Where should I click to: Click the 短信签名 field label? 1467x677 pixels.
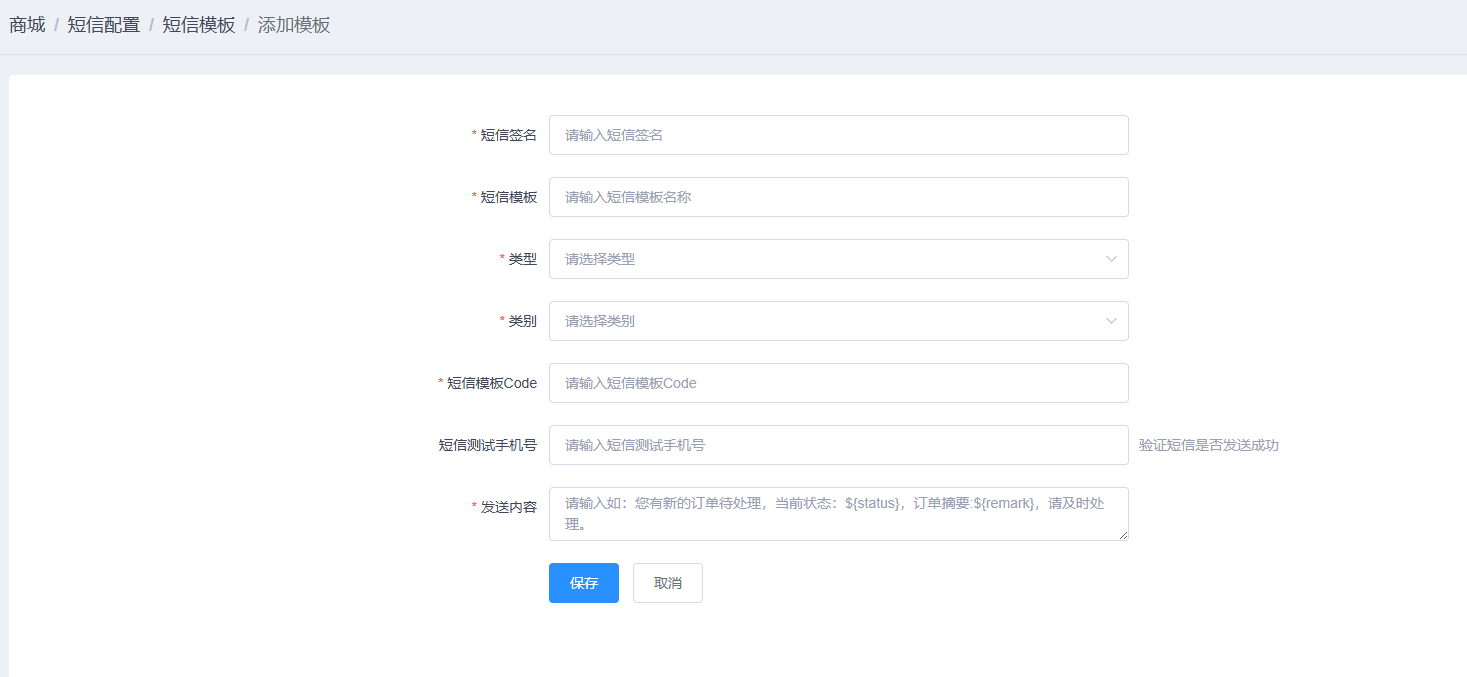tap(508, 135)
